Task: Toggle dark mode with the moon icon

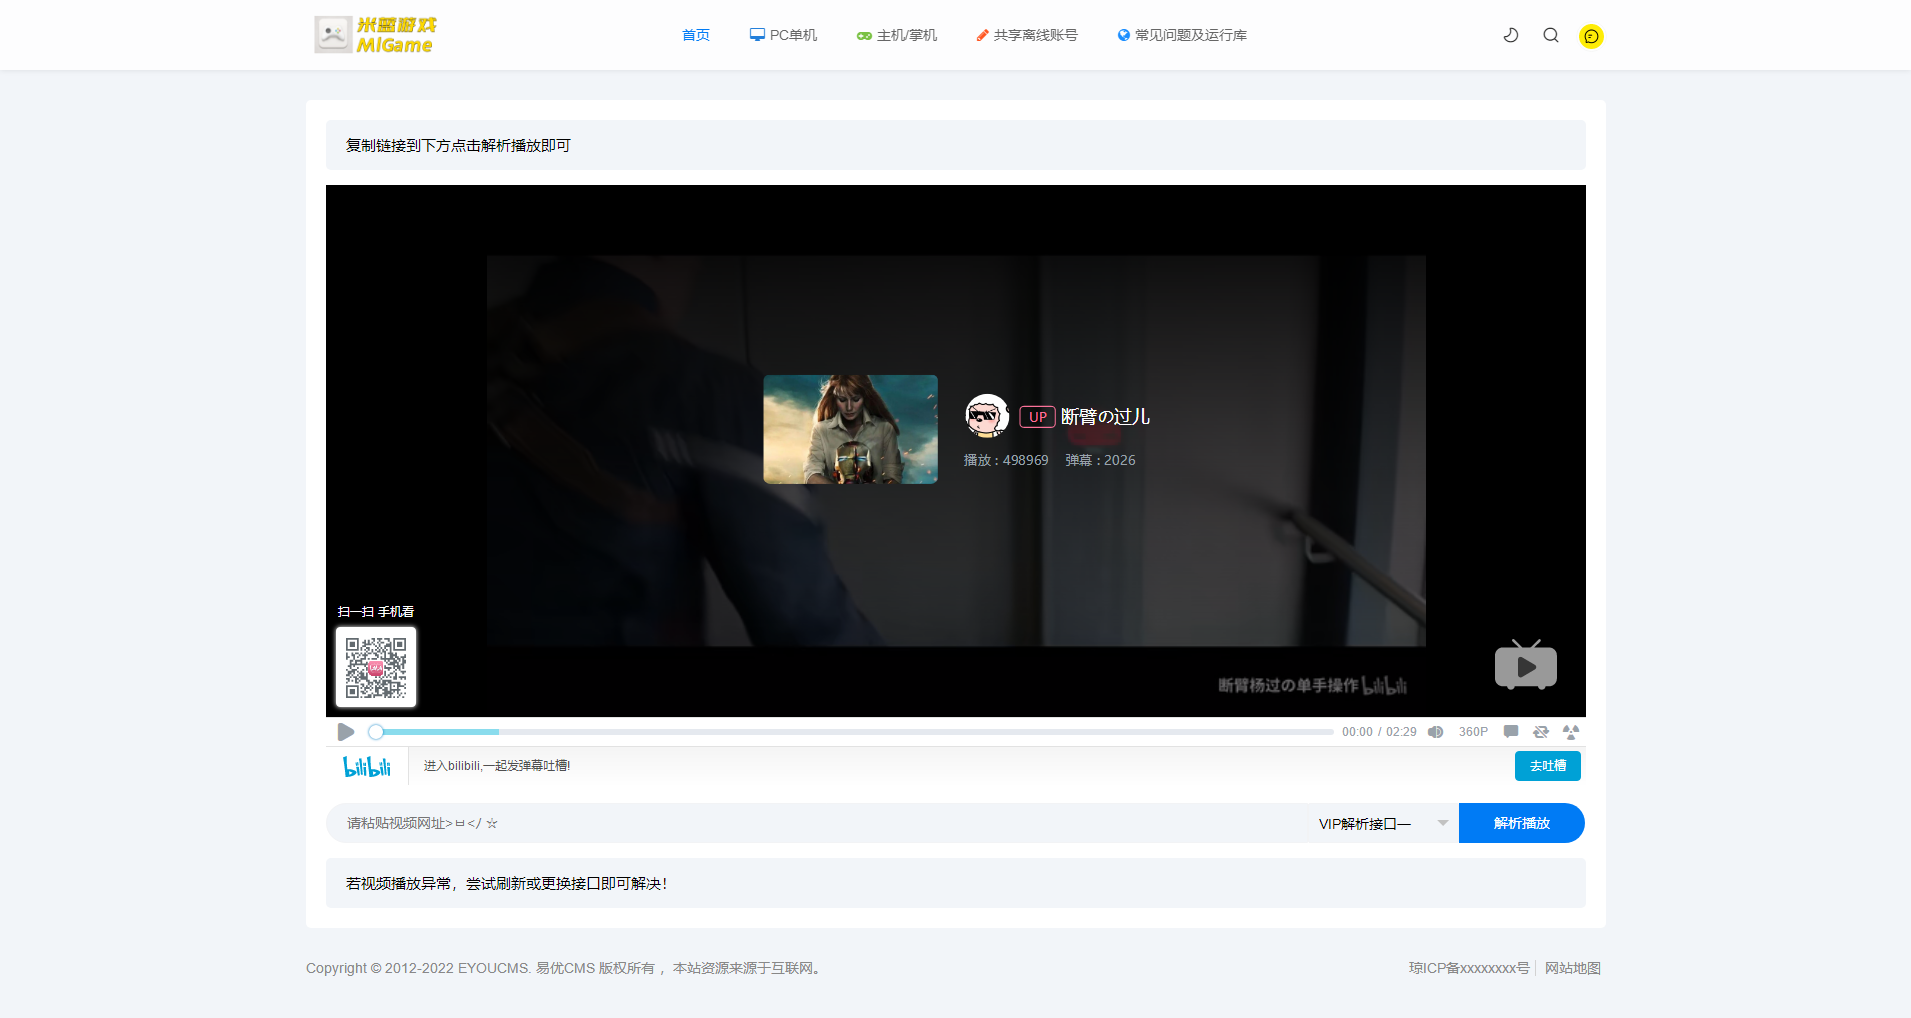Action: (x=1511, y=35)
